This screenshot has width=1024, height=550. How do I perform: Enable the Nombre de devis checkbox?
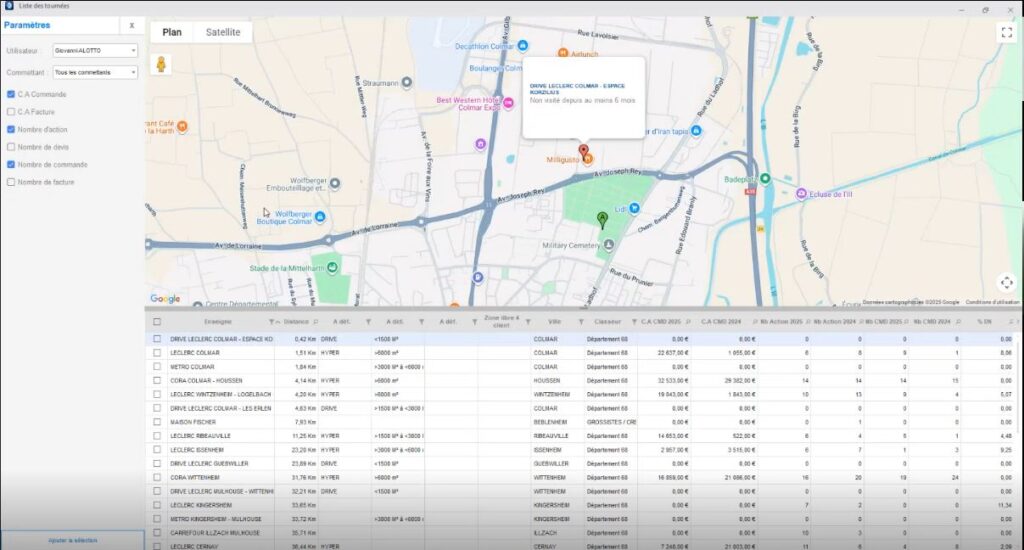tap(11, 147)
